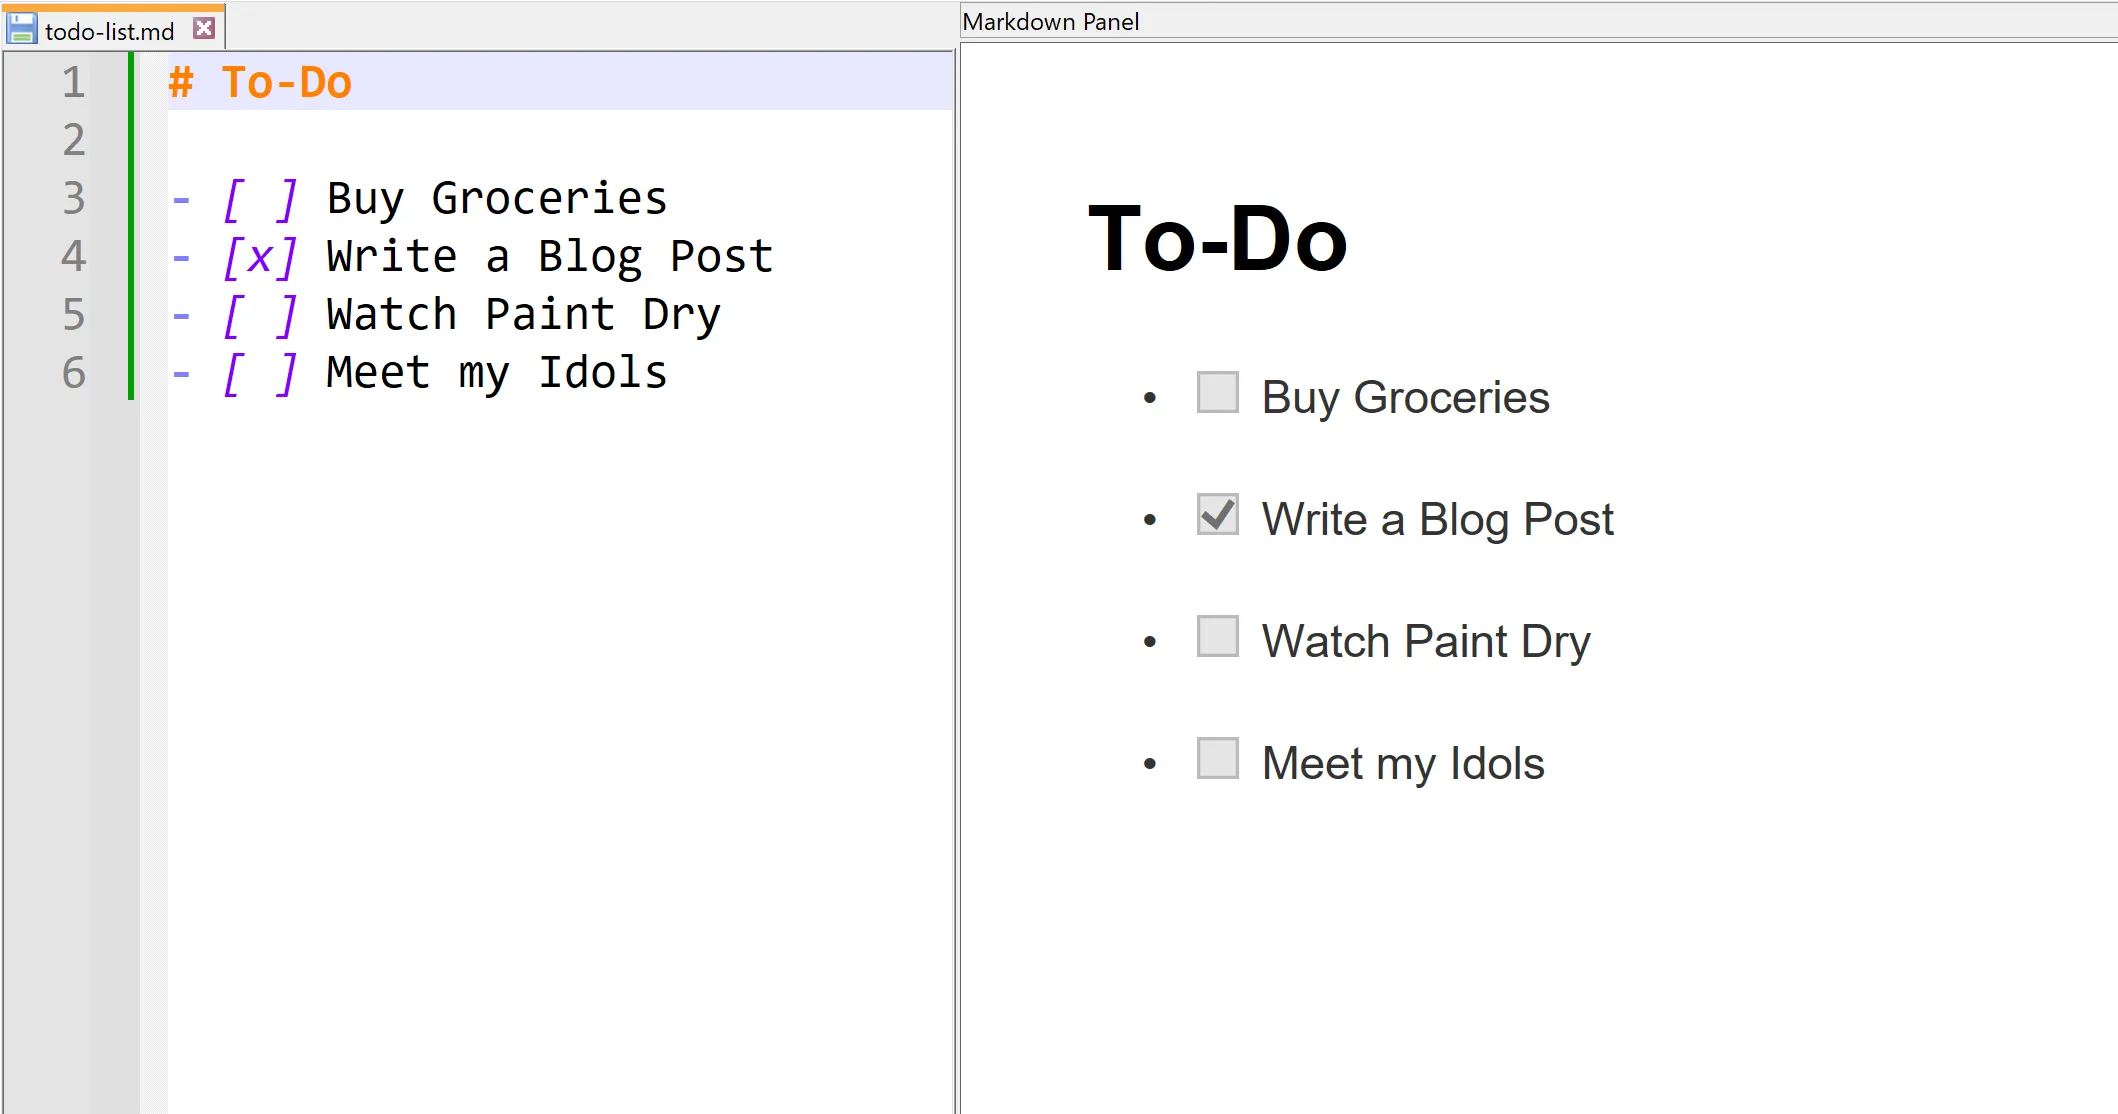Screen dimensions: 2118x1114
Task: Click the unchecked bracket on line 5
Action: tap(259, 314)
